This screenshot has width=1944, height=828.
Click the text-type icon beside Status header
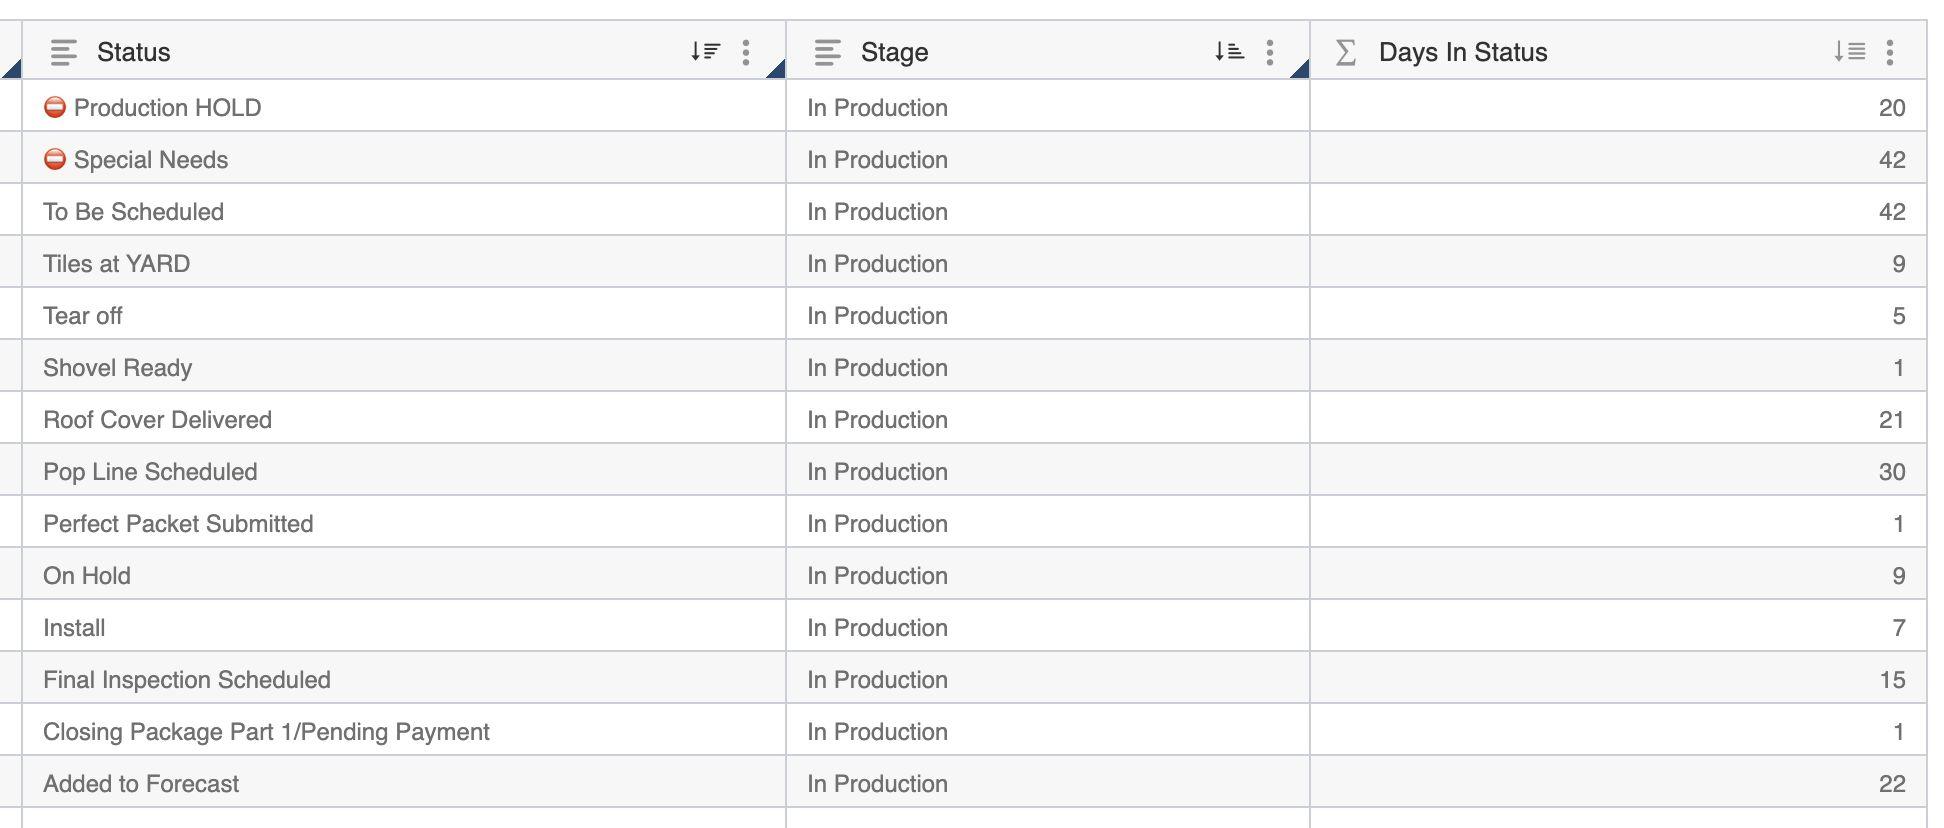pos(64,52)
